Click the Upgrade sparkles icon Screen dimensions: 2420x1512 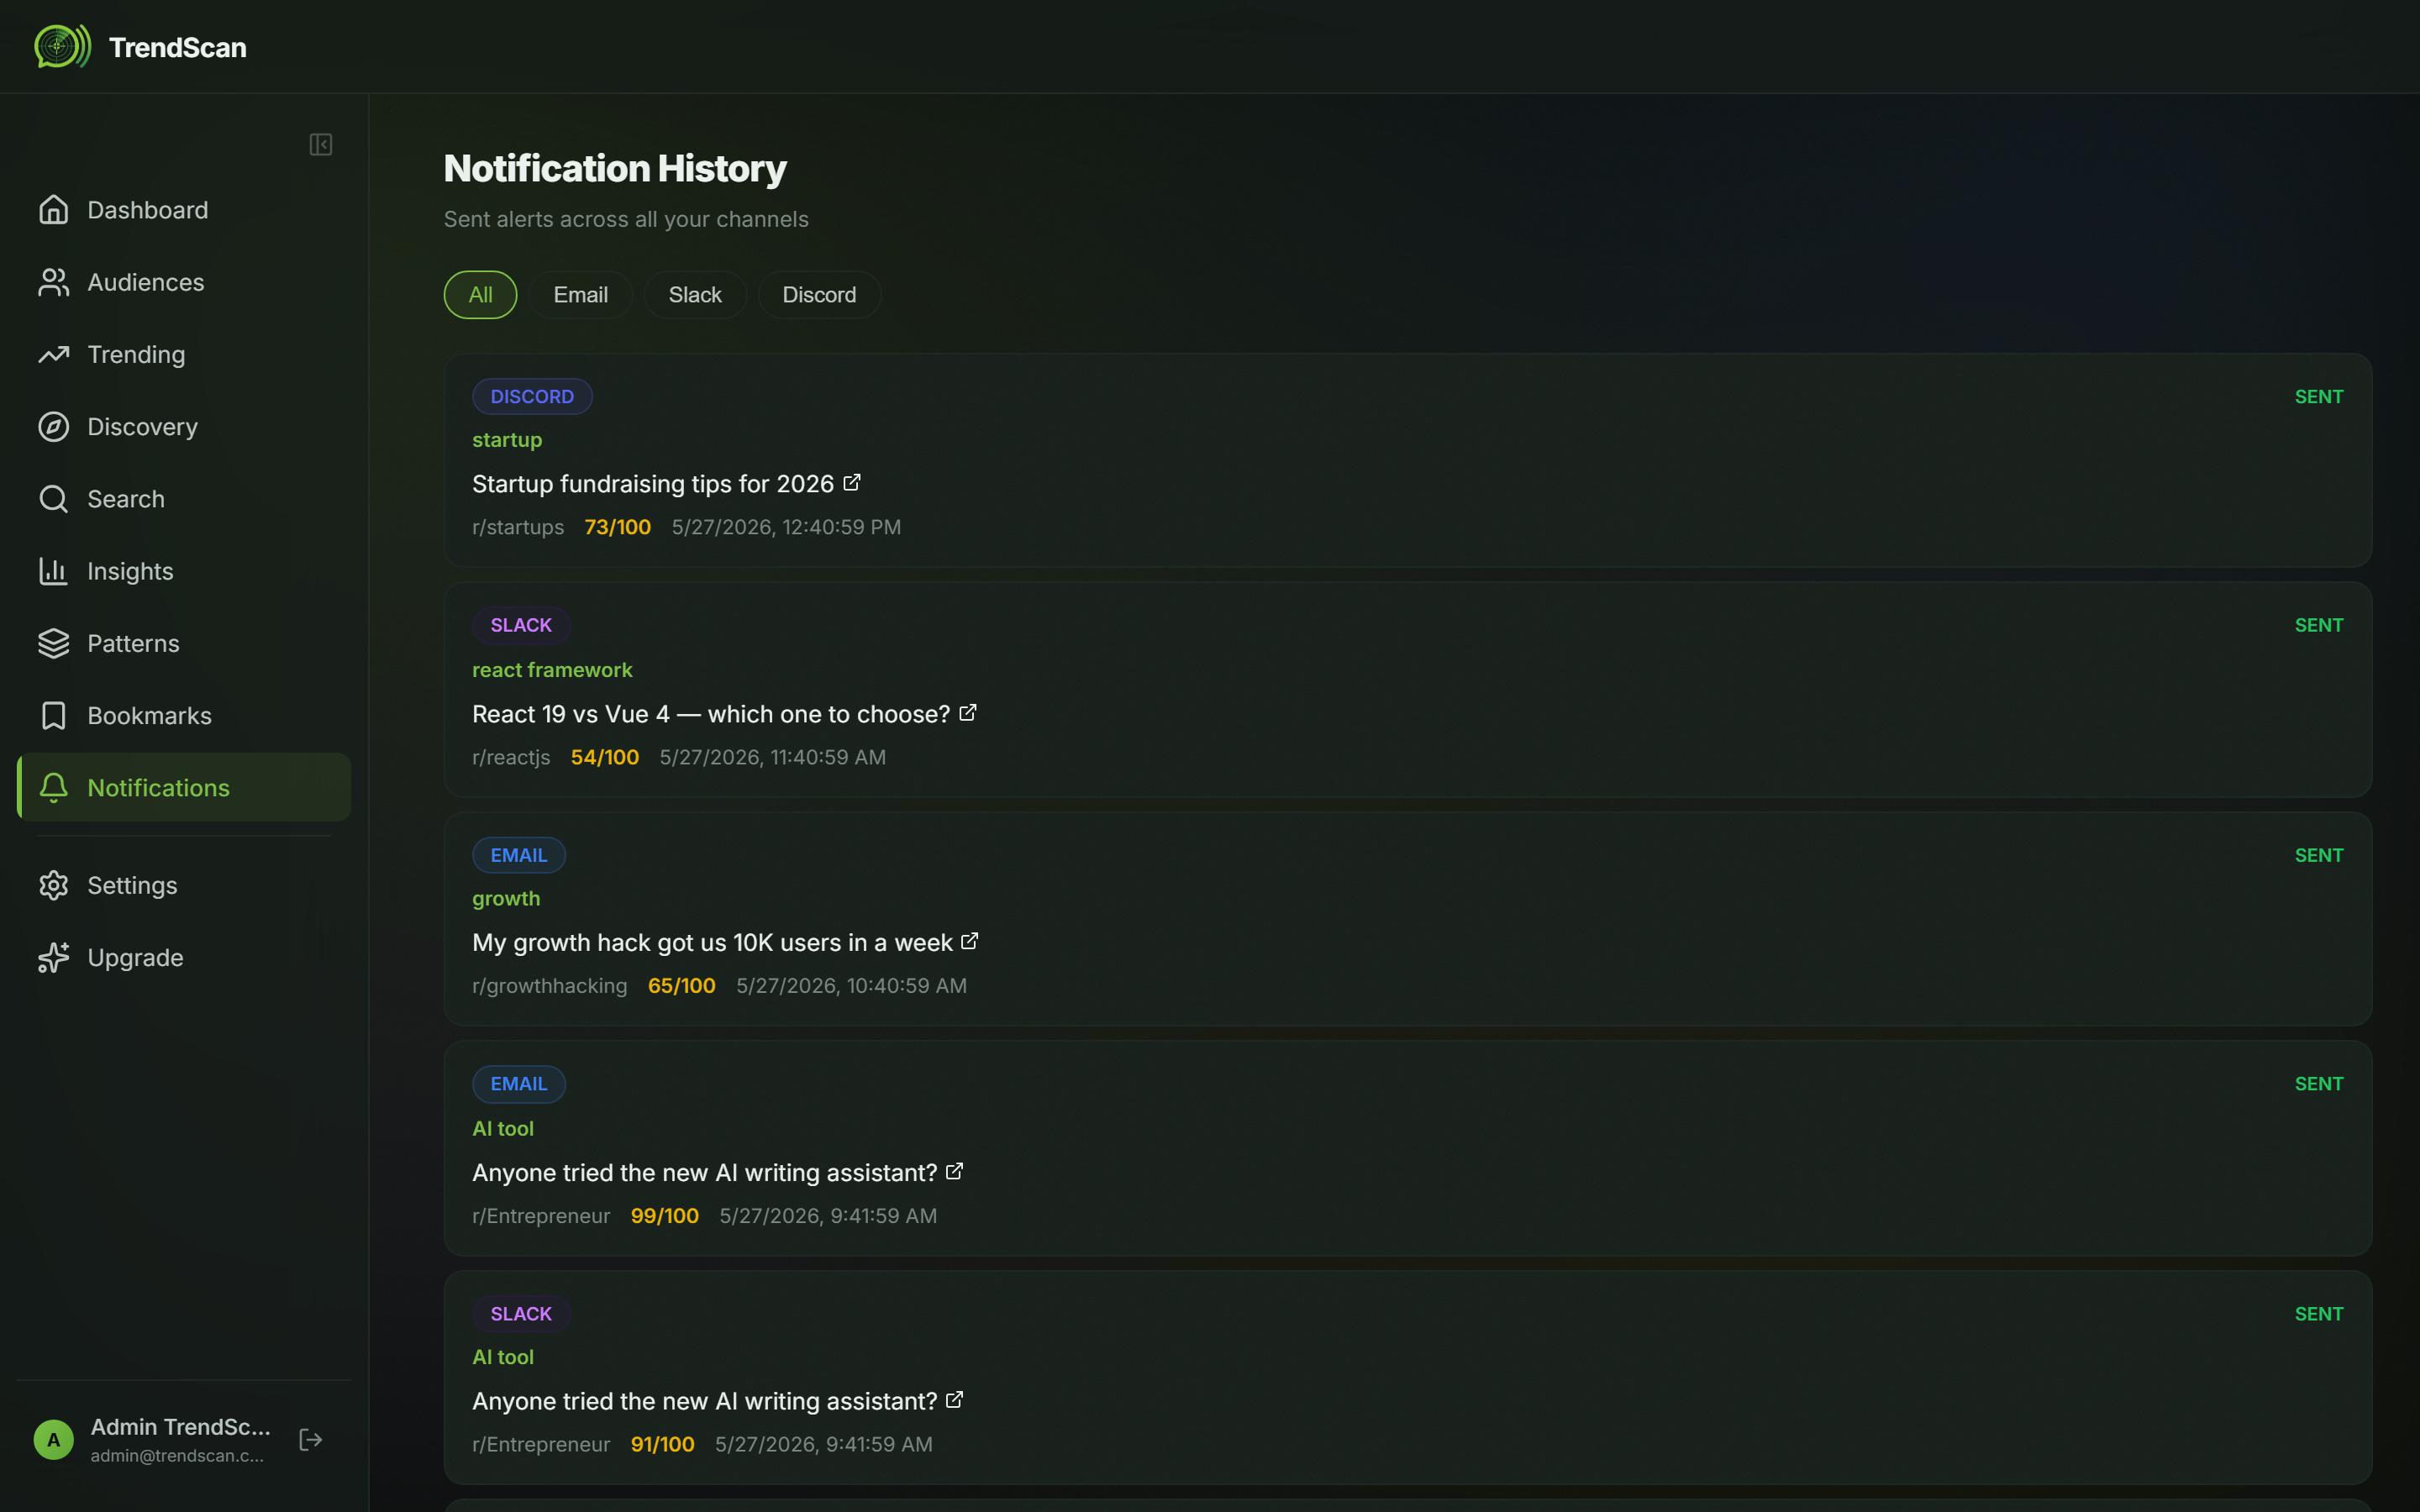point(54,957)
